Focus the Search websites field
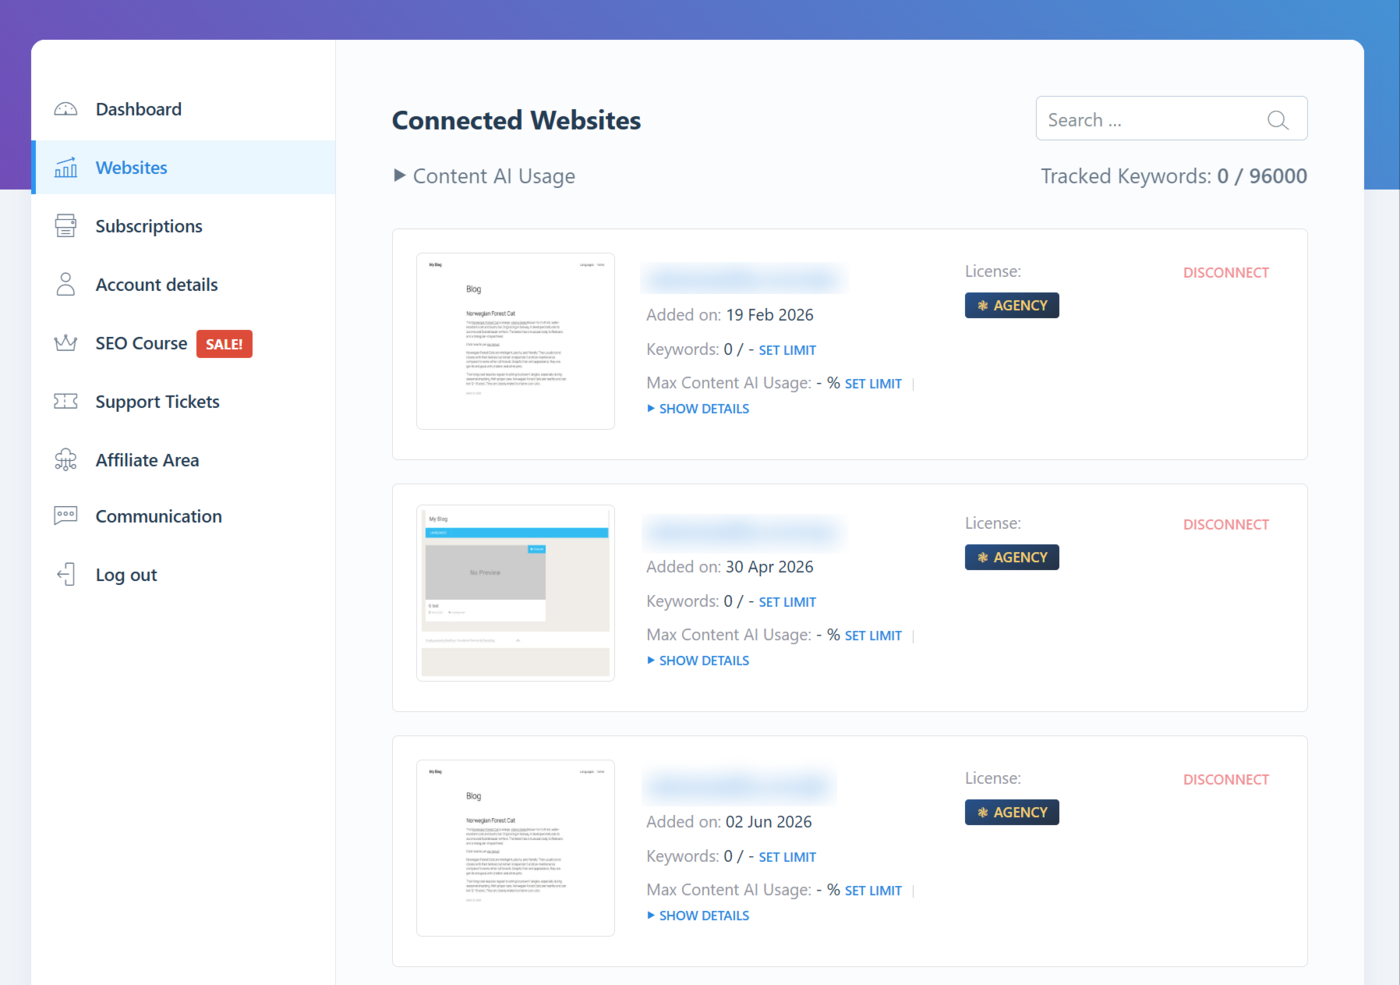This screenshot has height=985, width=1400. [1171, 119]
